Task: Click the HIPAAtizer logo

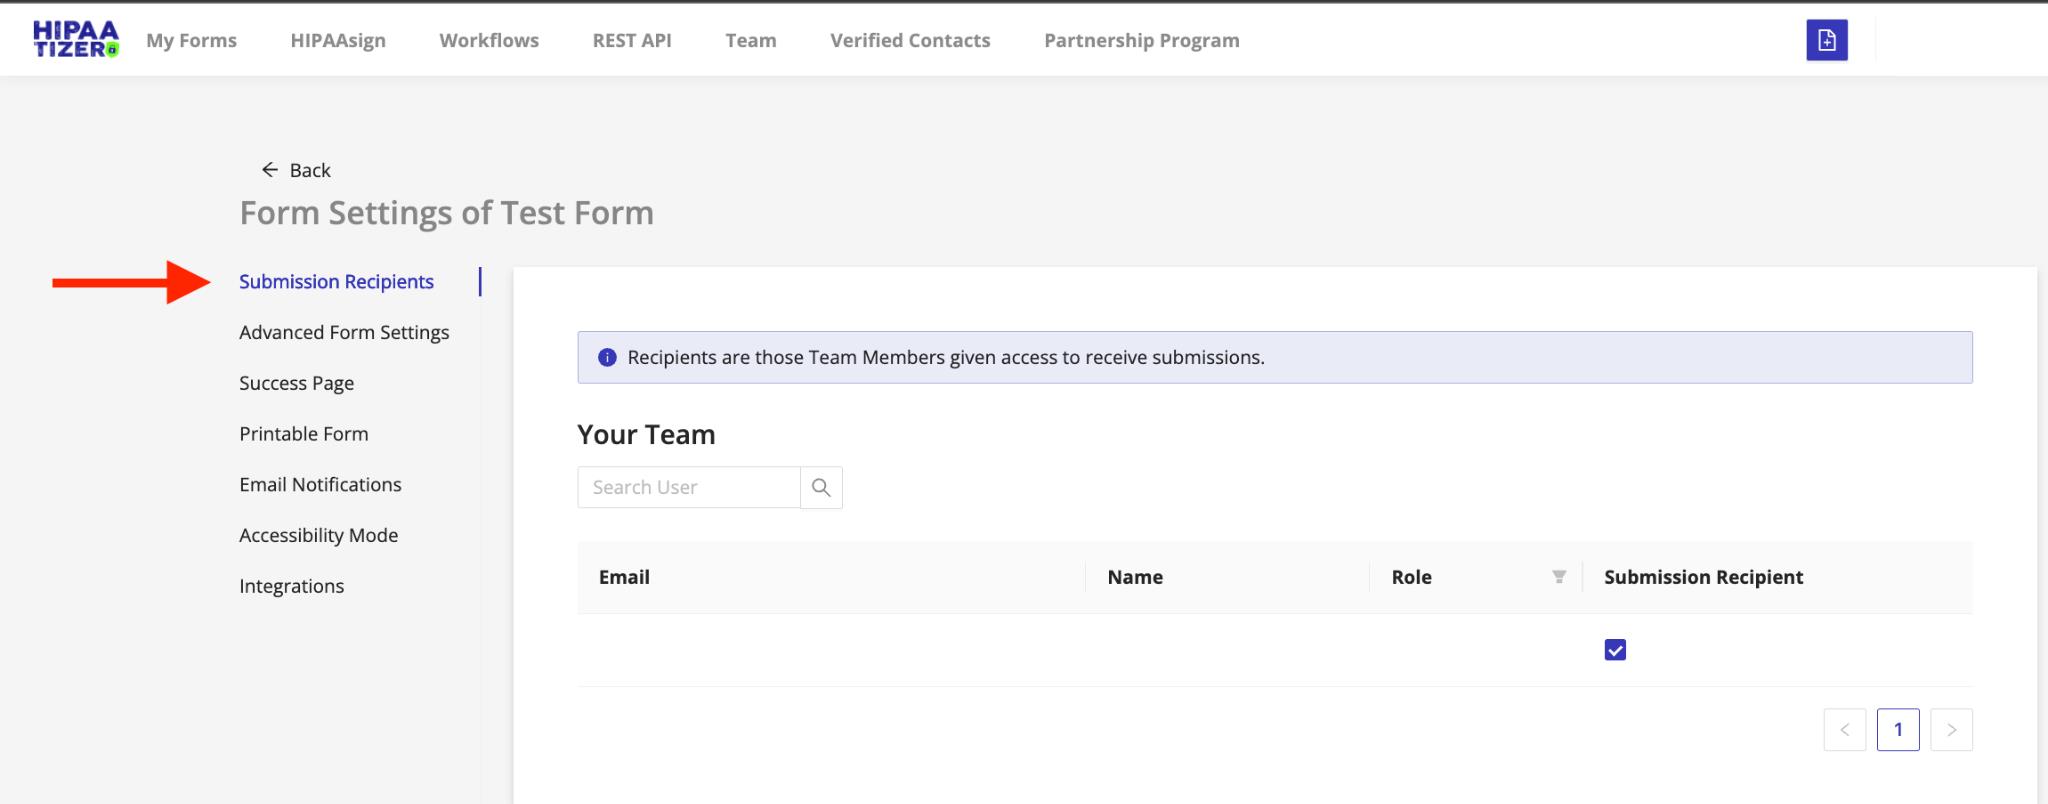Action: point(76,39)
